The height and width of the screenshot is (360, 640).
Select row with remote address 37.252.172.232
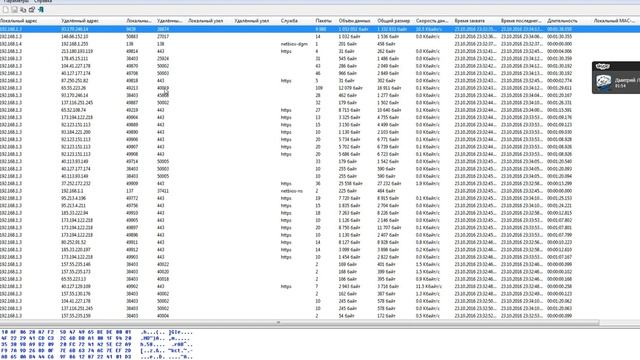(x=320, y=184)
